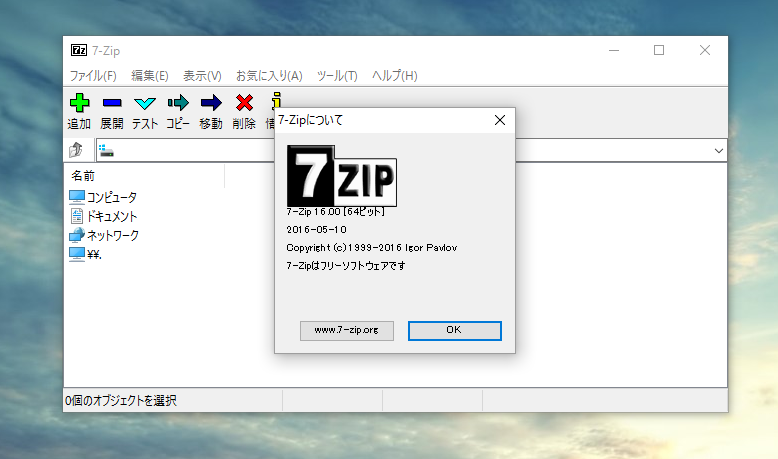Select the コンピュータ item
778x459 pixels.
coord(103,197)
